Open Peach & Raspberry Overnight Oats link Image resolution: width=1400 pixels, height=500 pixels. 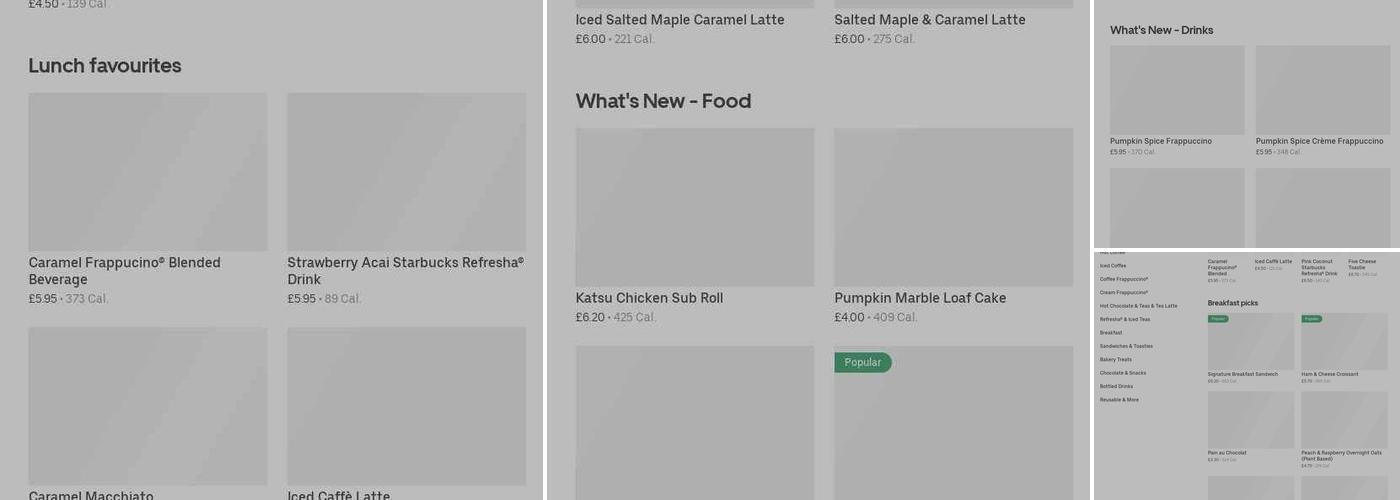[x=1341, y=455]
